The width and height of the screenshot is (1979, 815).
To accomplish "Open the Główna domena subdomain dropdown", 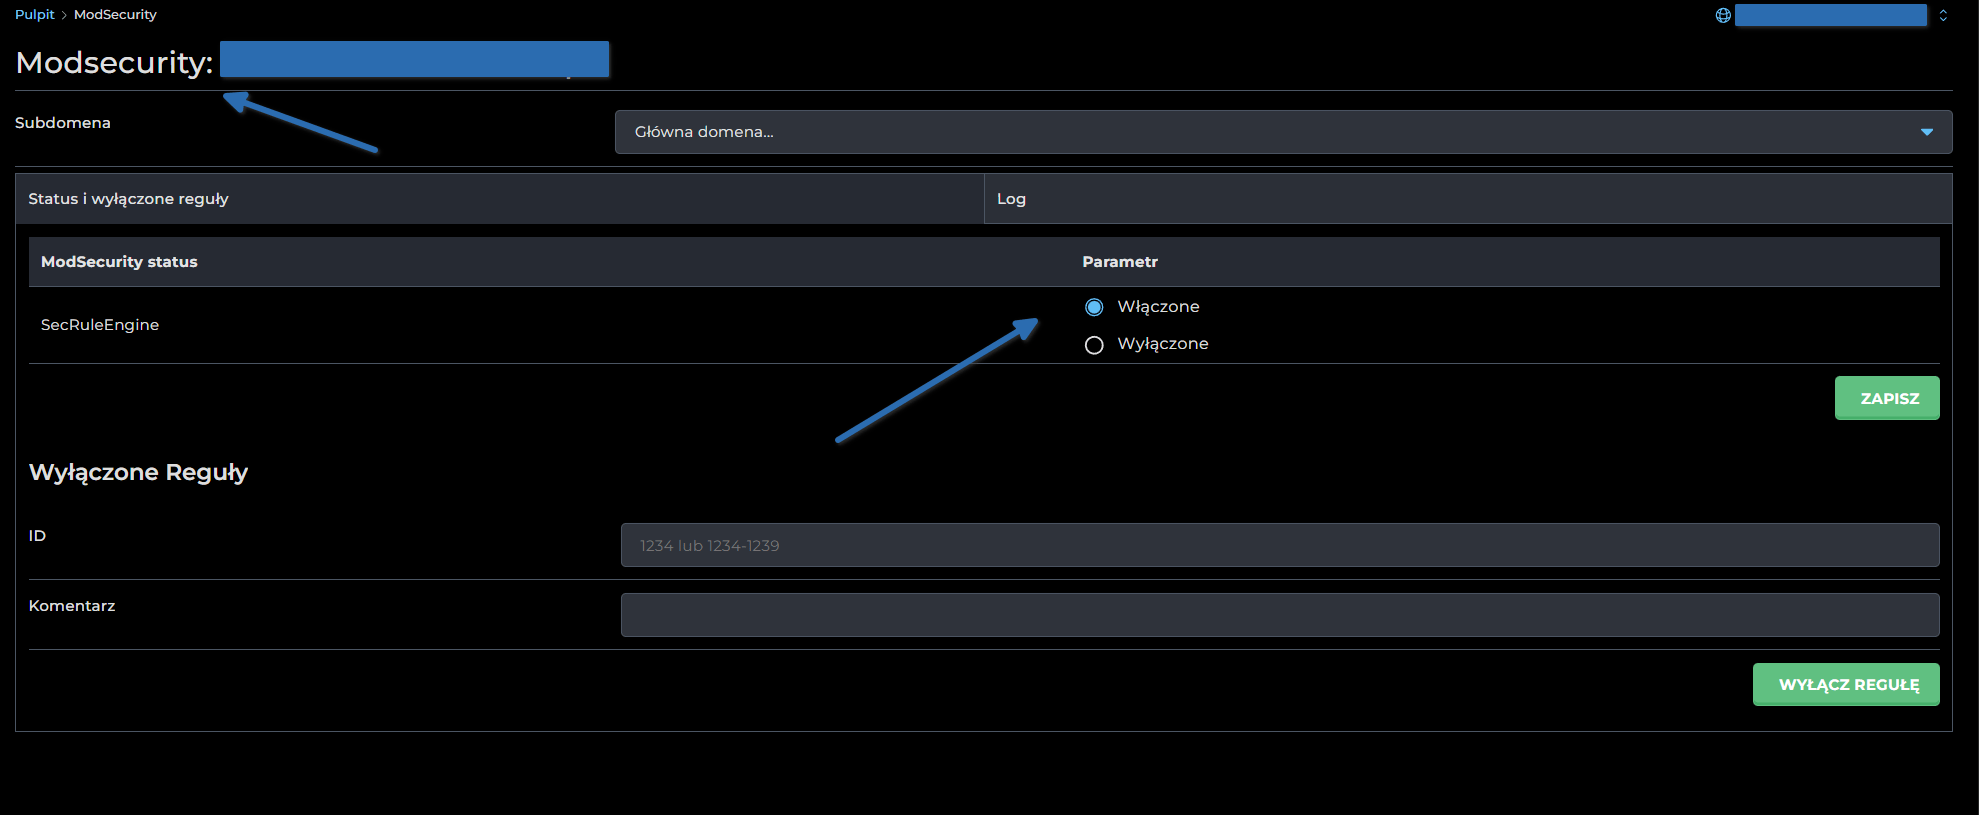I will pos(1282,132).
